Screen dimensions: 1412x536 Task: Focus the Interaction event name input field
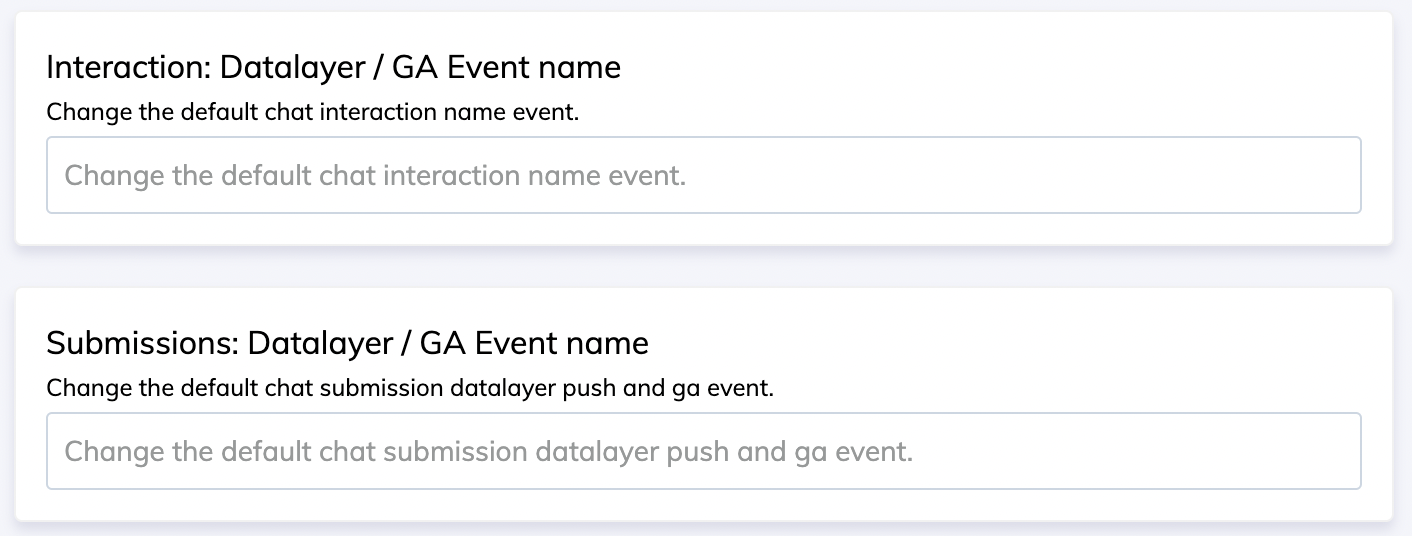click(704, 175)
